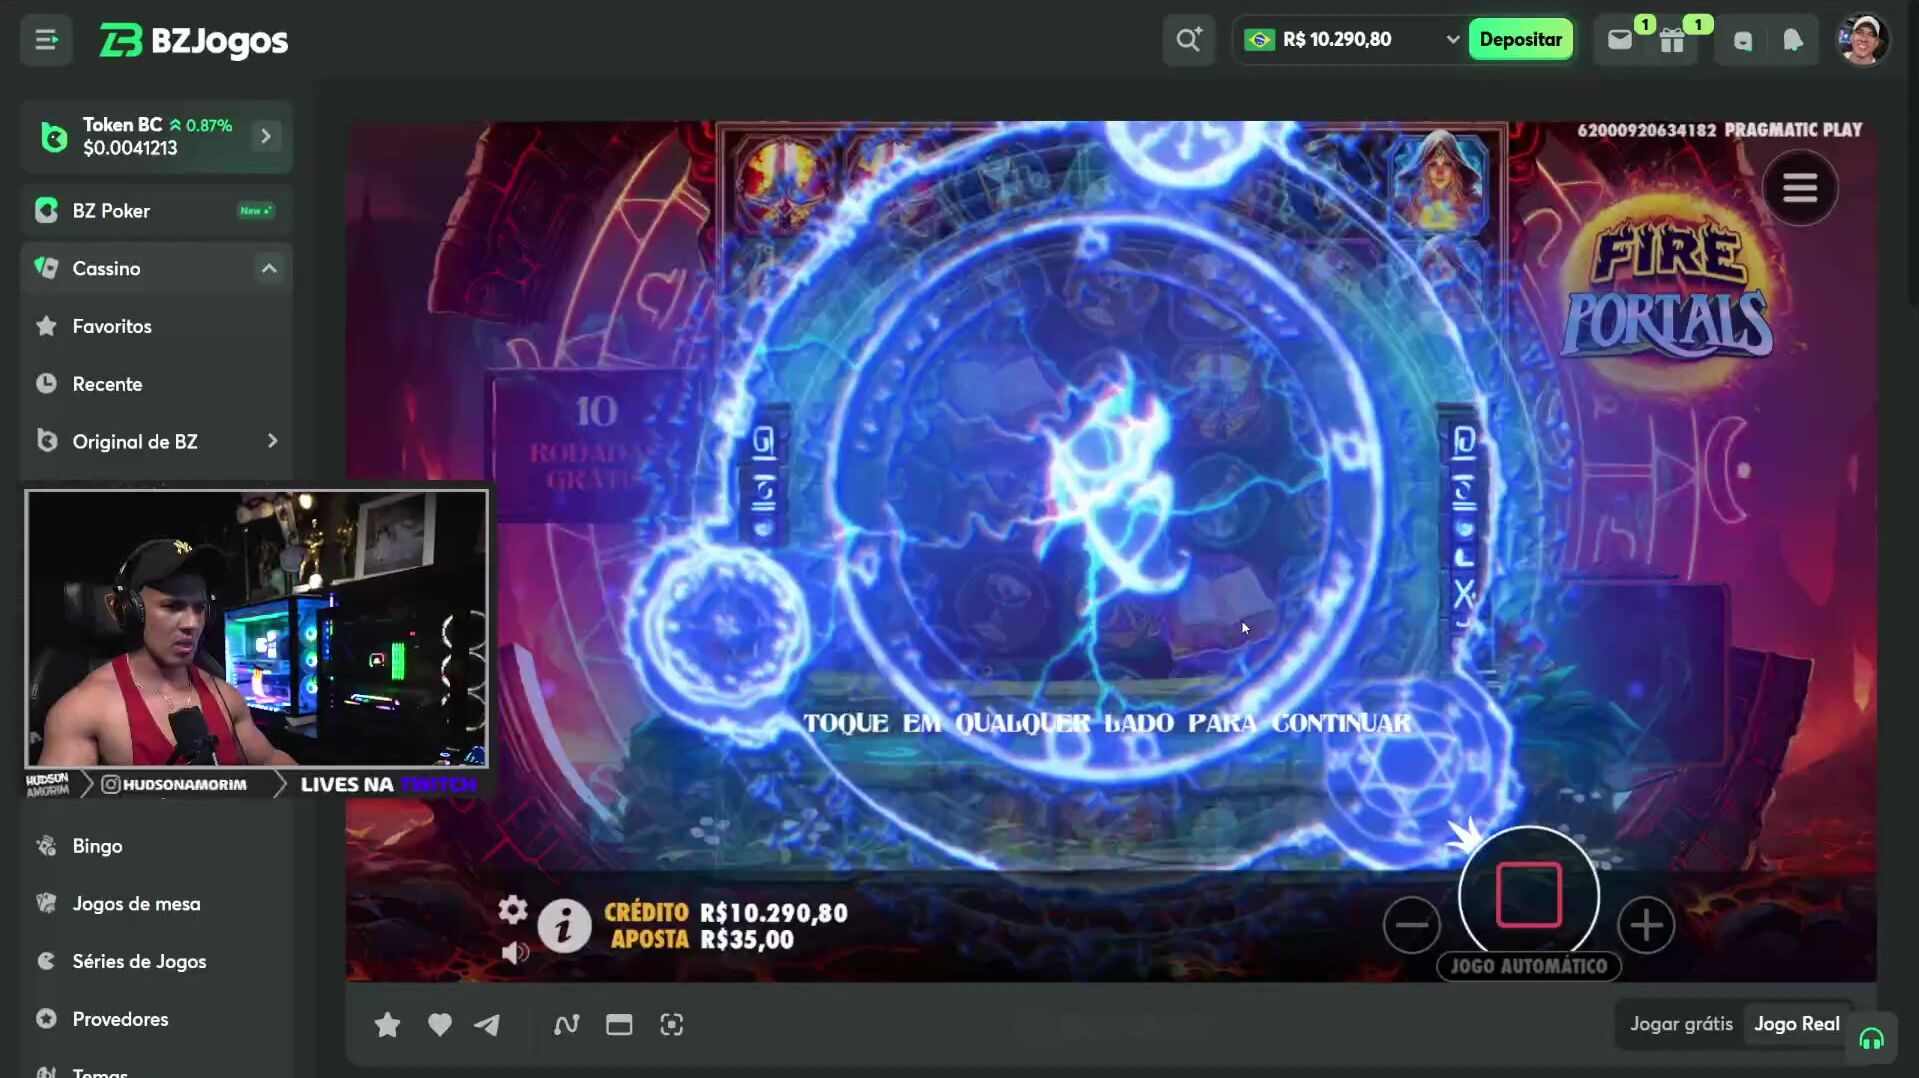Click the streamer webcam overlay
Image resolution: width=1919 pixels, height=1078 pixels.
point(257,629)
